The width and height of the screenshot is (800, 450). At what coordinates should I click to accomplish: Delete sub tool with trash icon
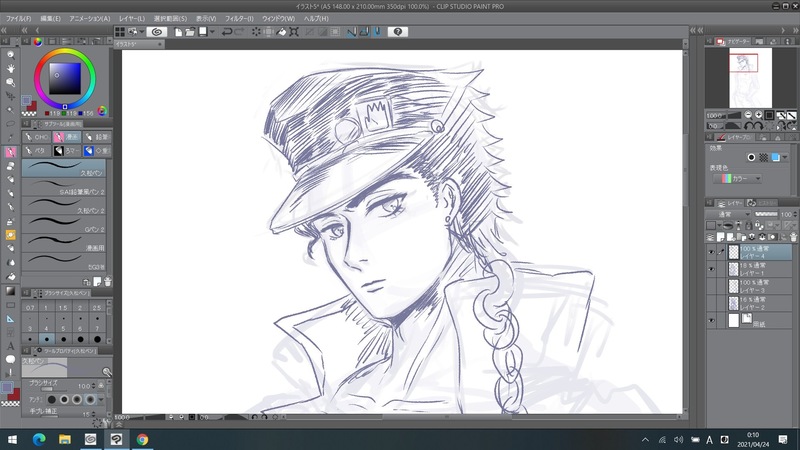click(107, 280)
